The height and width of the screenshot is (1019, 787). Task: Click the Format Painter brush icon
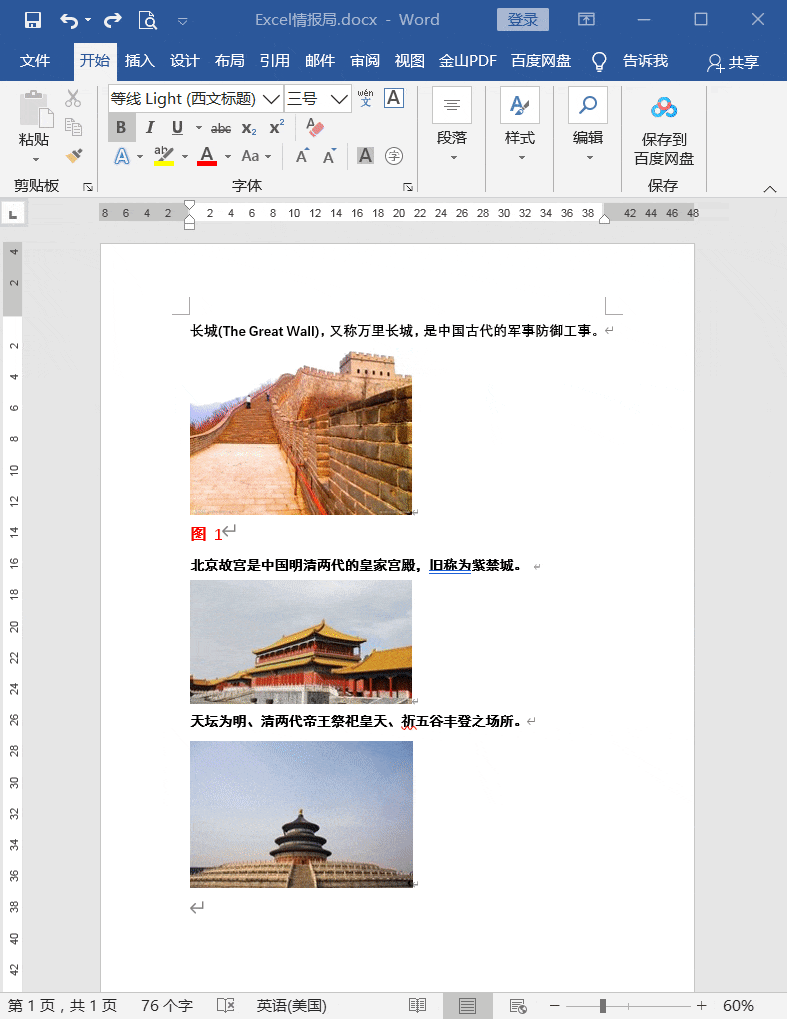73,156
